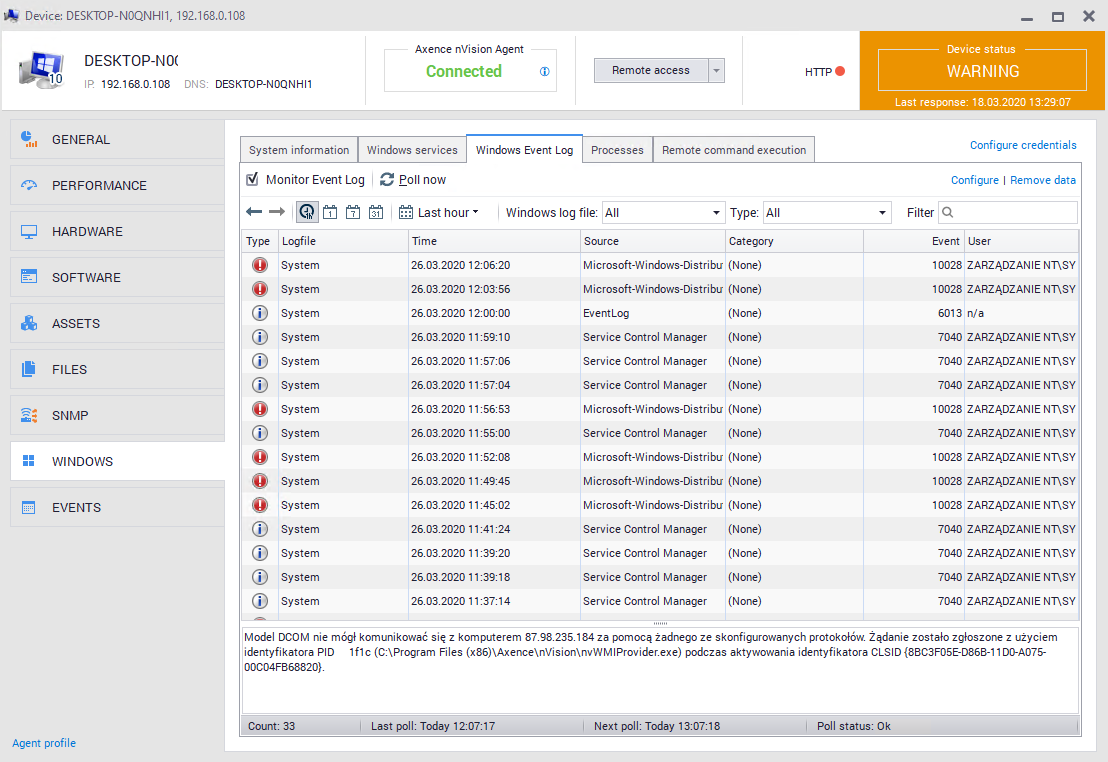Viewport: 1108px width, 762px height.
Task: Open the PERFORMANCE section in sidebar
Action: 99,186
